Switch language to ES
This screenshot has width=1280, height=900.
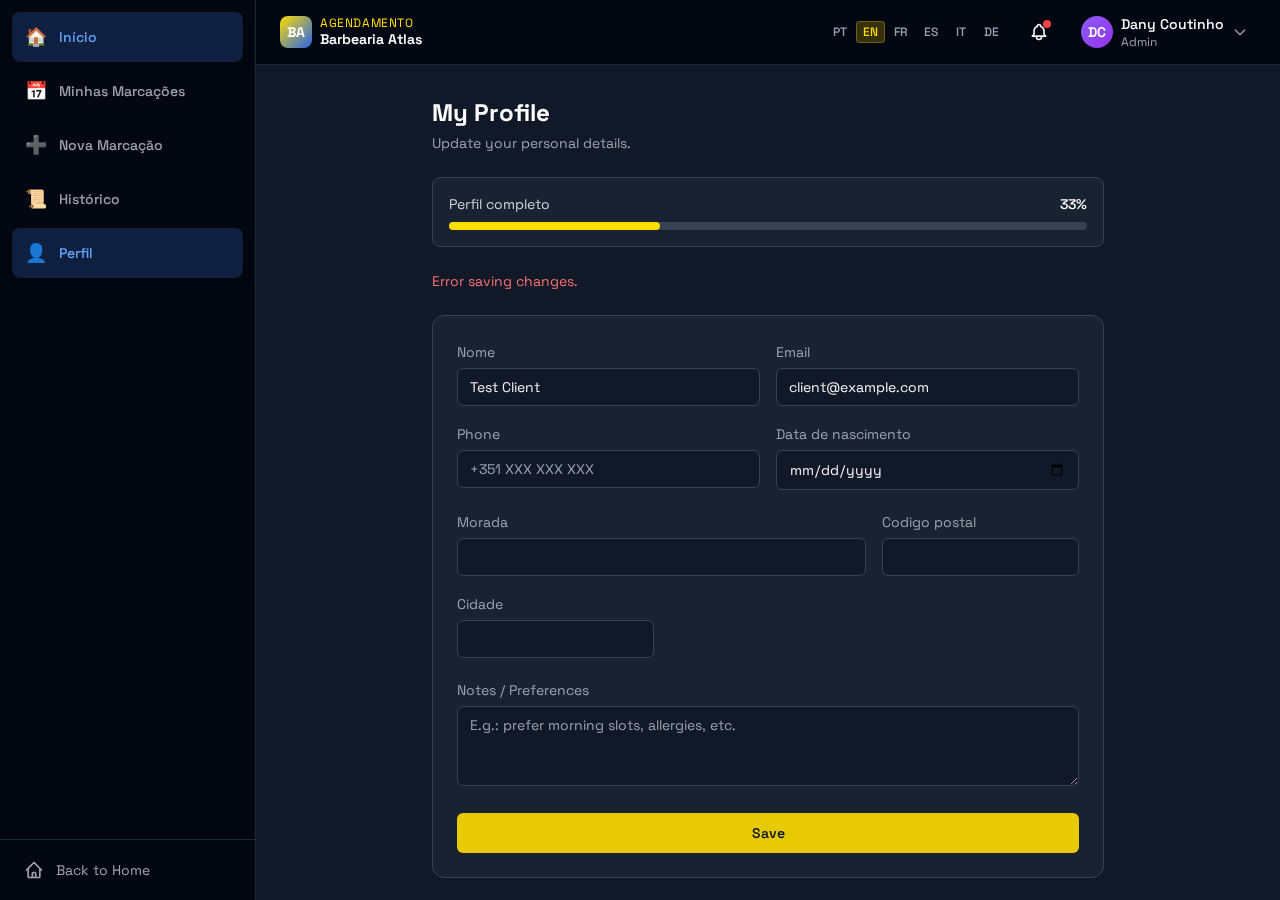931,32
